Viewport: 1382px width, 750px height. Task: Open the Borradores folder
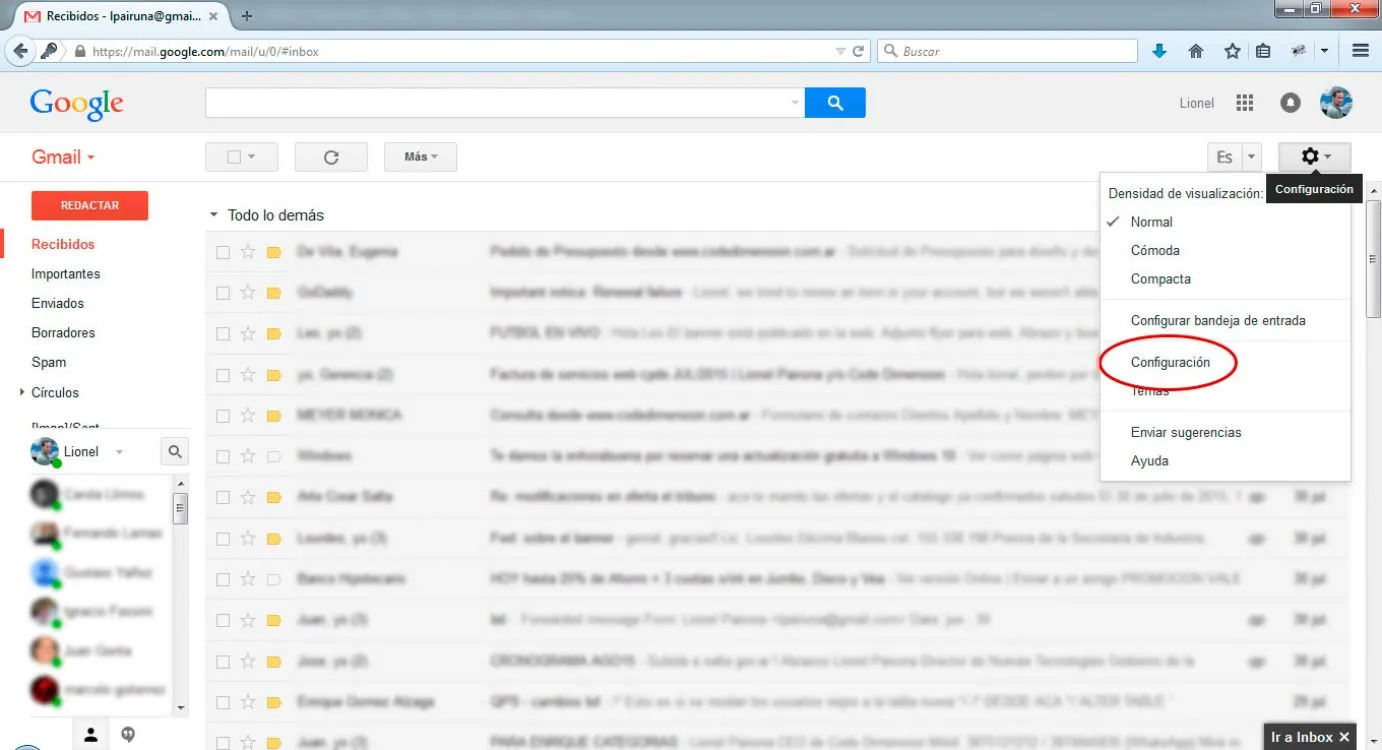click(63, 333)
